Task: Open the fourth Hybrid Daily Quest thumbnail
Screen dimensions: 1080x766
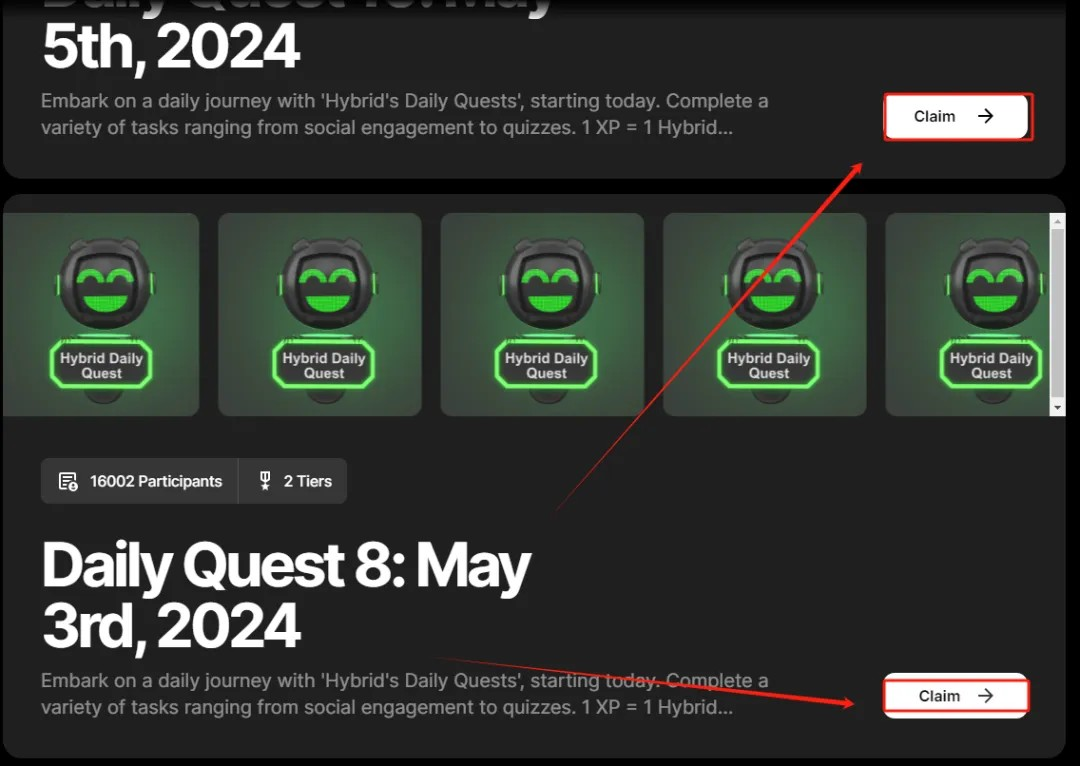Action: click(765, 314)
